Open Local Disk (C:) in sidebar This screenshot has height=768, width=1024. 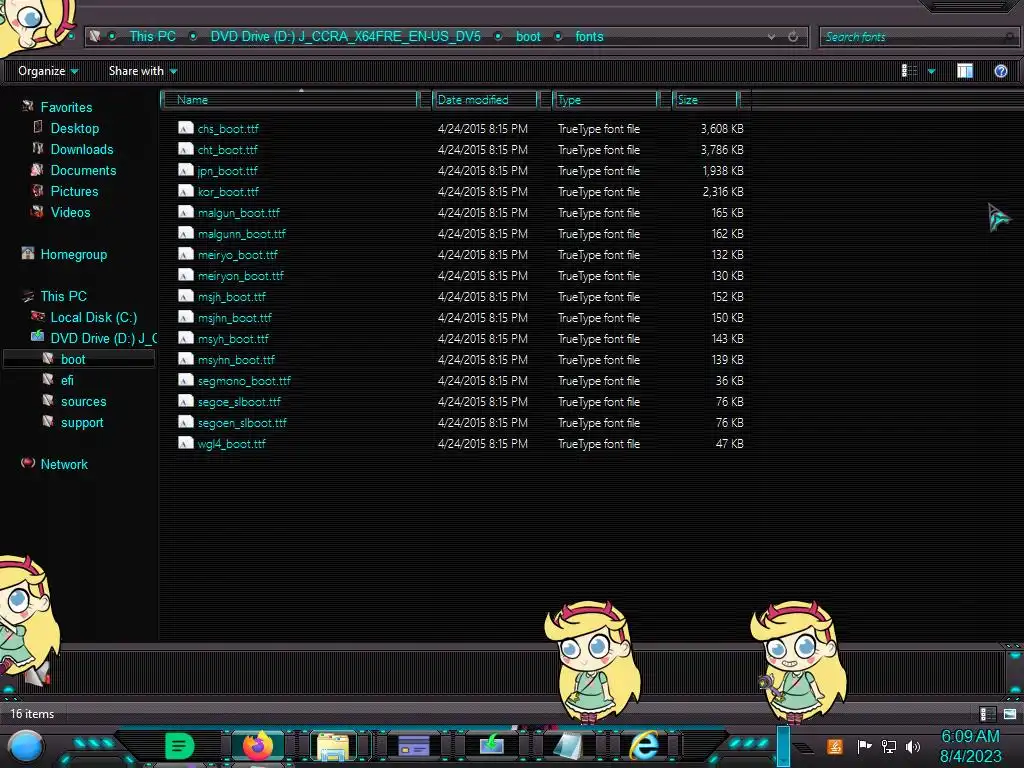(x=93, y=317)
